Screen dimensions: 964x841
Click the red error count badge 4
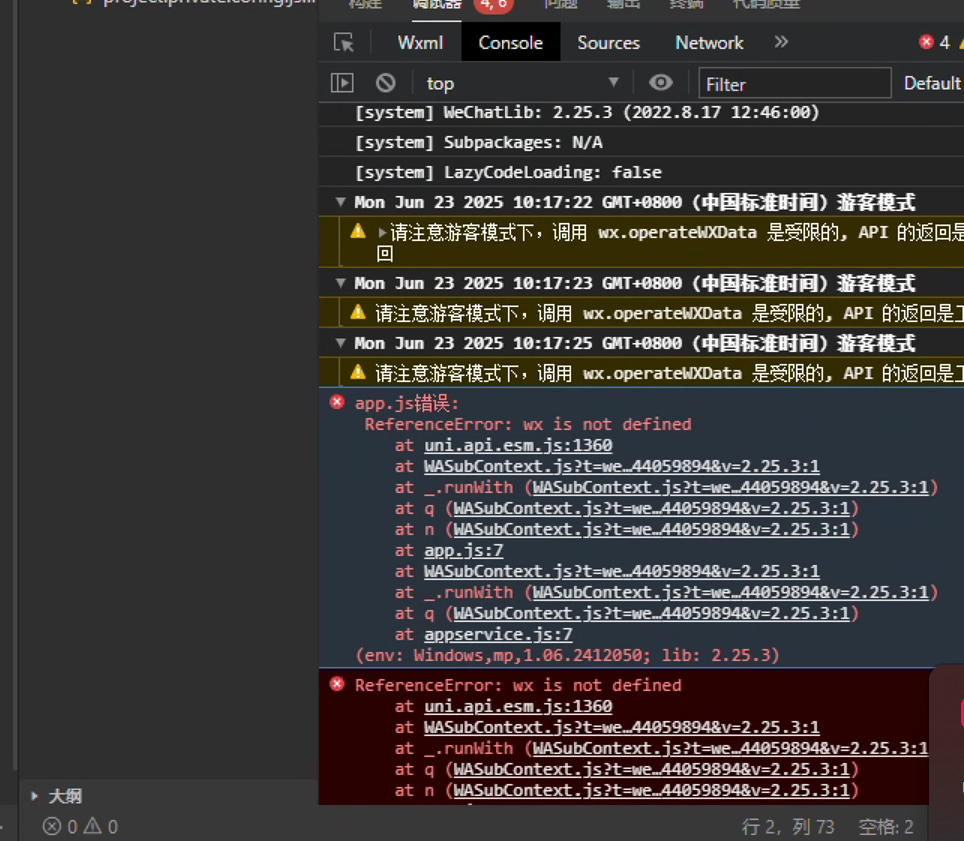click(934, 42)
